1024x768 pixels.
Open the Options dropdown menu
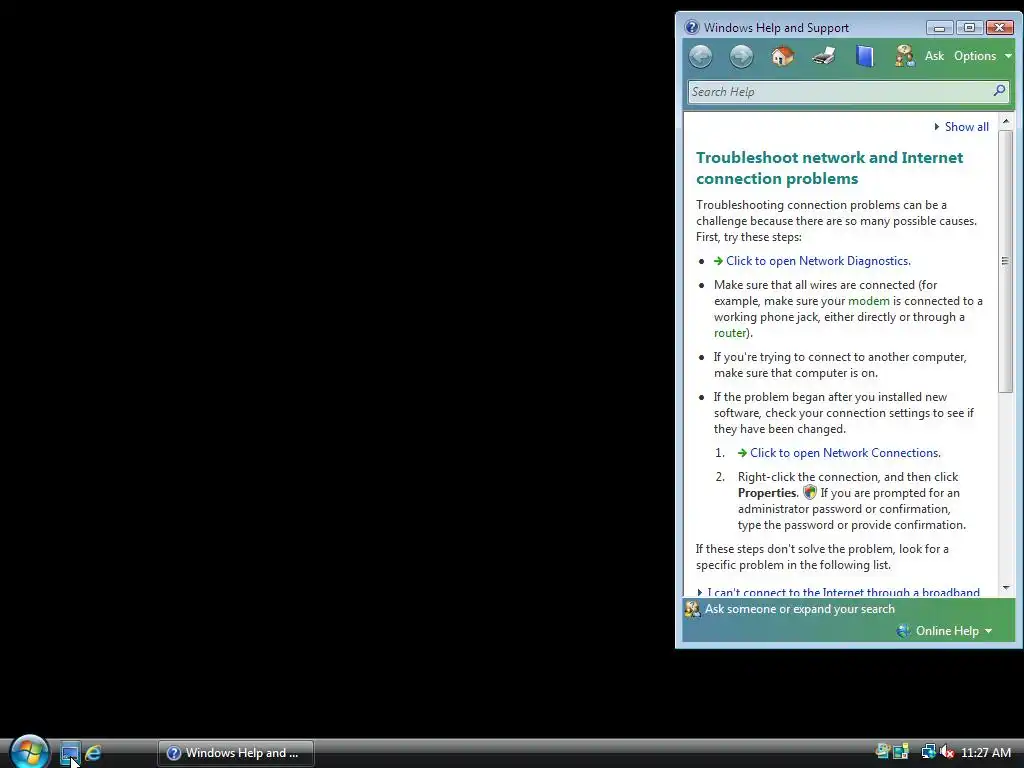(x=982, y=56)
